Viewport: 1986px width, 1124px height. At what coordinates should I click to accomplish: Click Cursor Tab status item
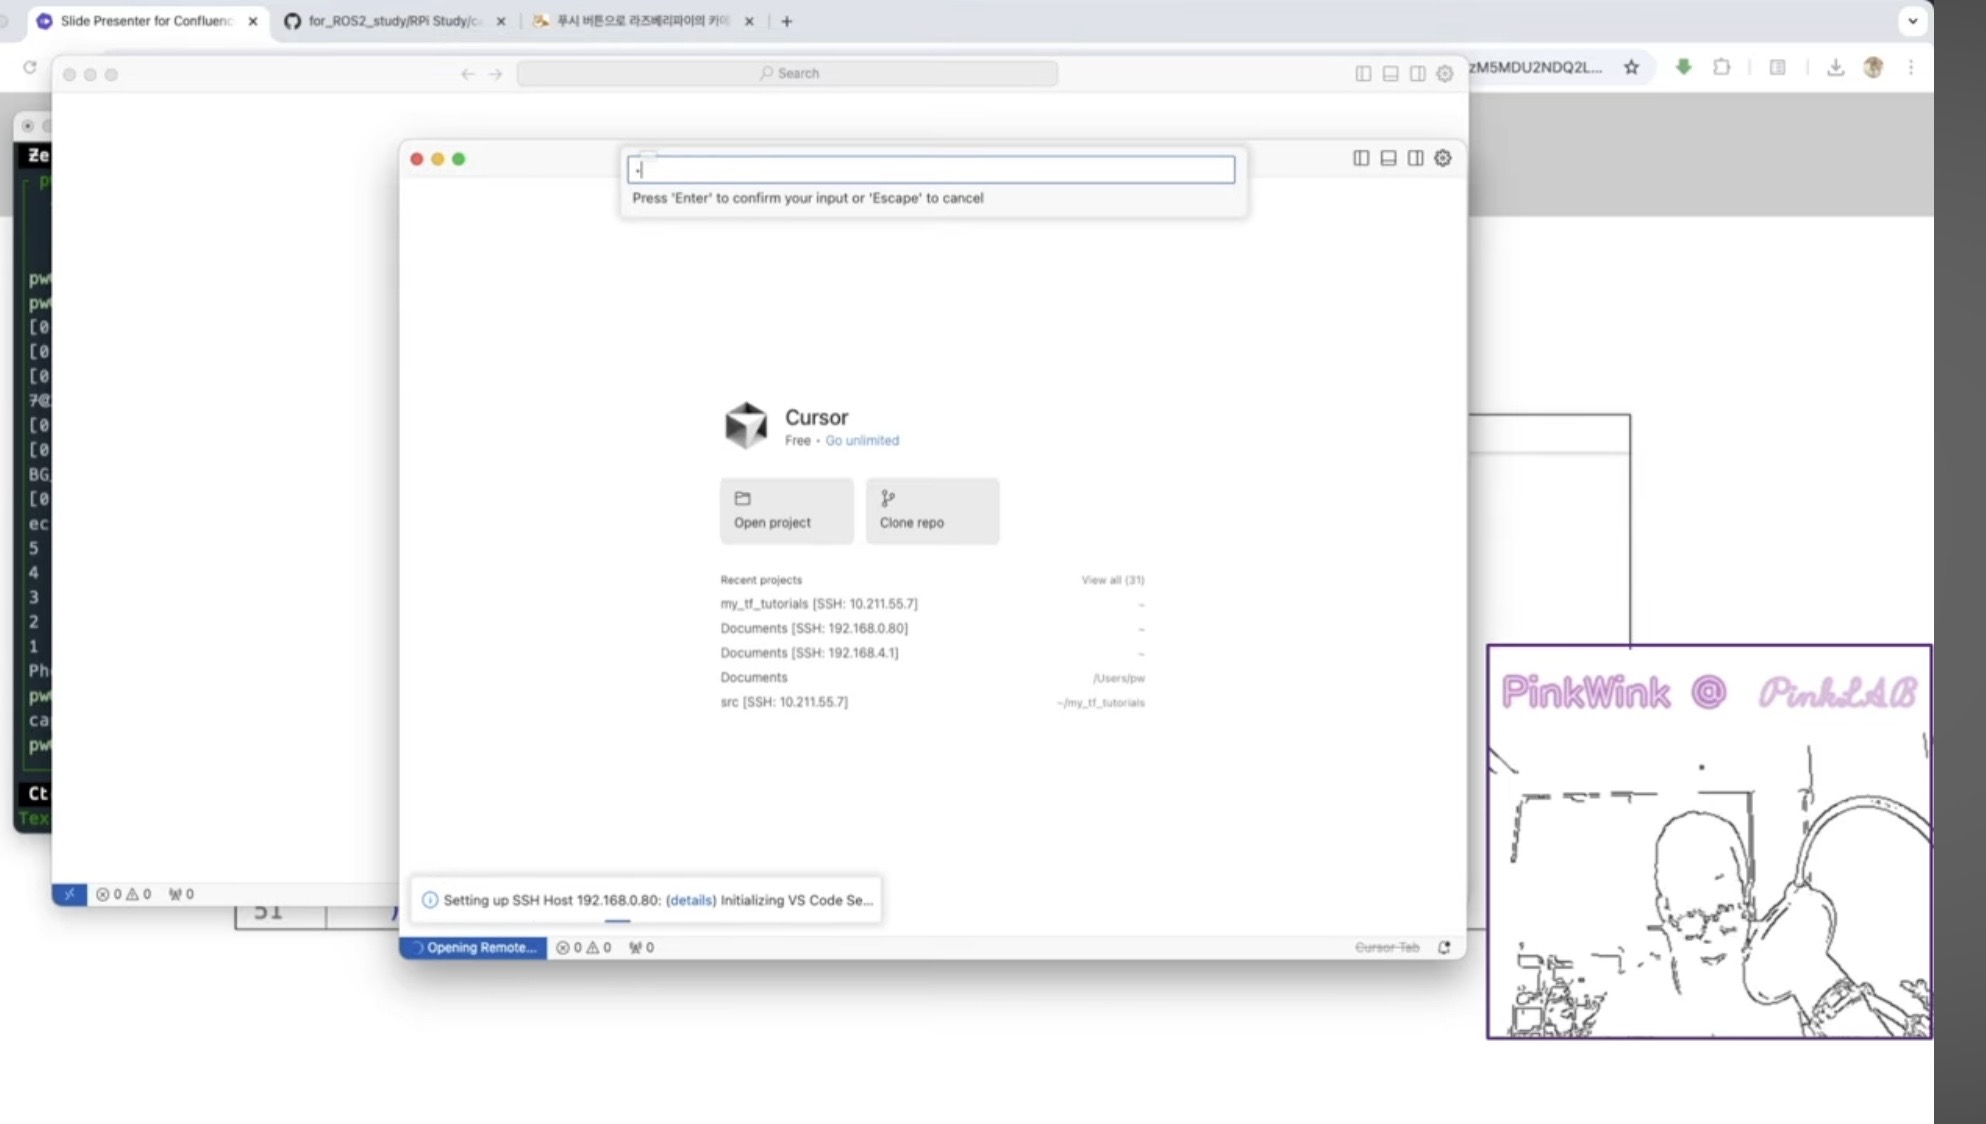click(x=1386, y=947)
